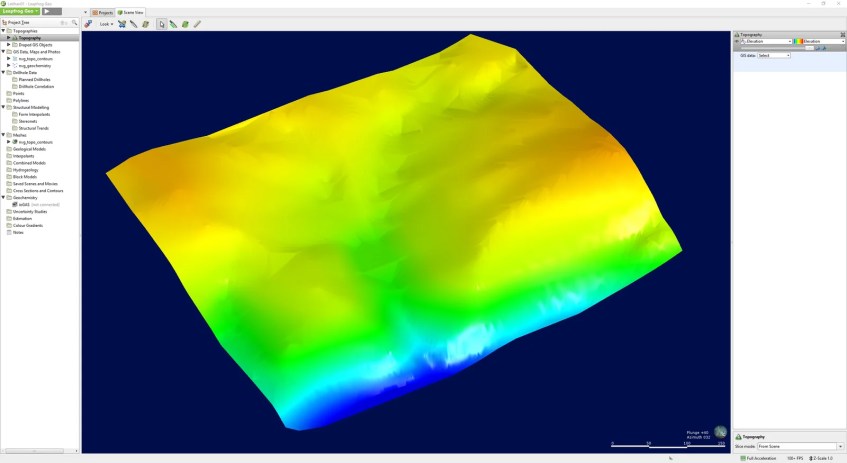The image size is (847, 463).
Task: Select mvg_geochemistry in the tree
Action: tap(35, 65)
